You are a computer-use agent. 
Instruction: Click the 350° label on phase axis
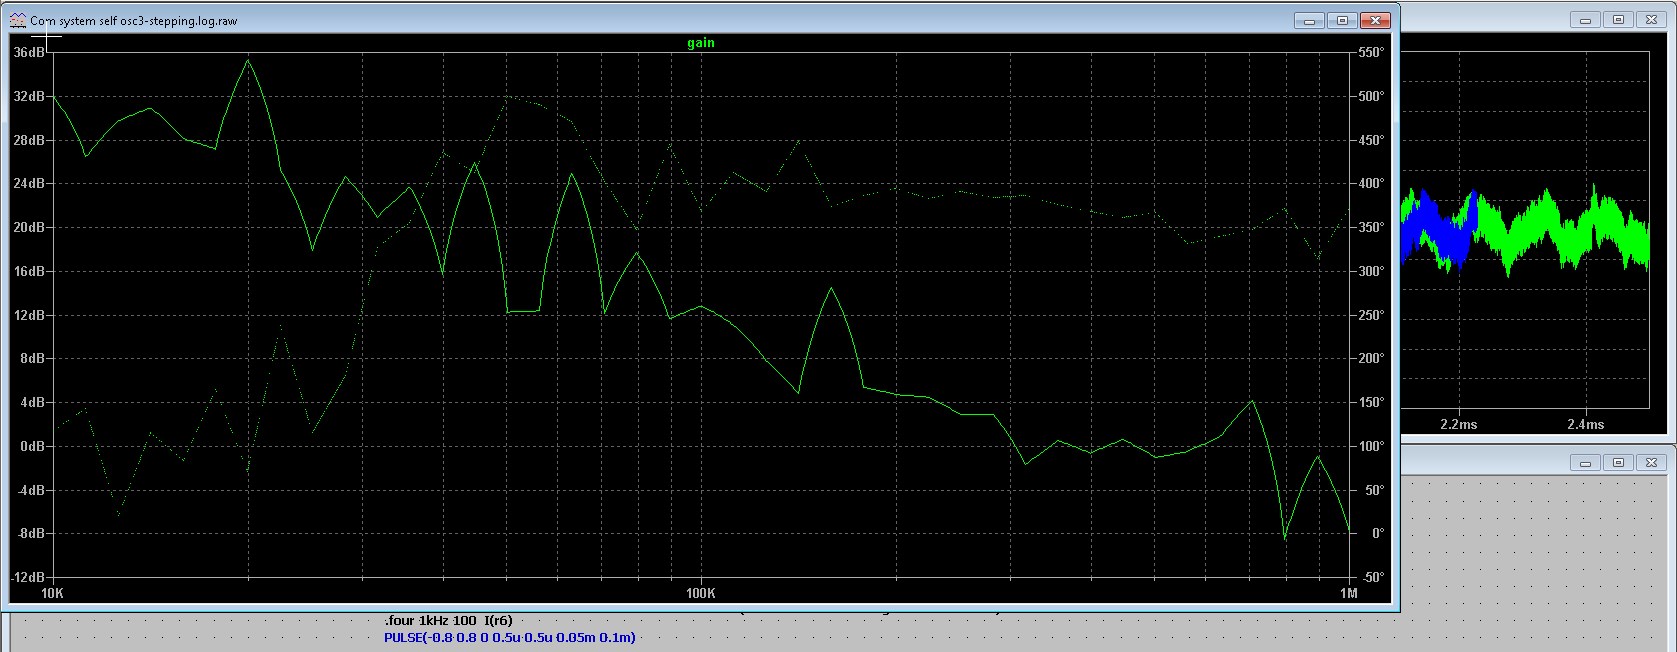[1370, 227]
